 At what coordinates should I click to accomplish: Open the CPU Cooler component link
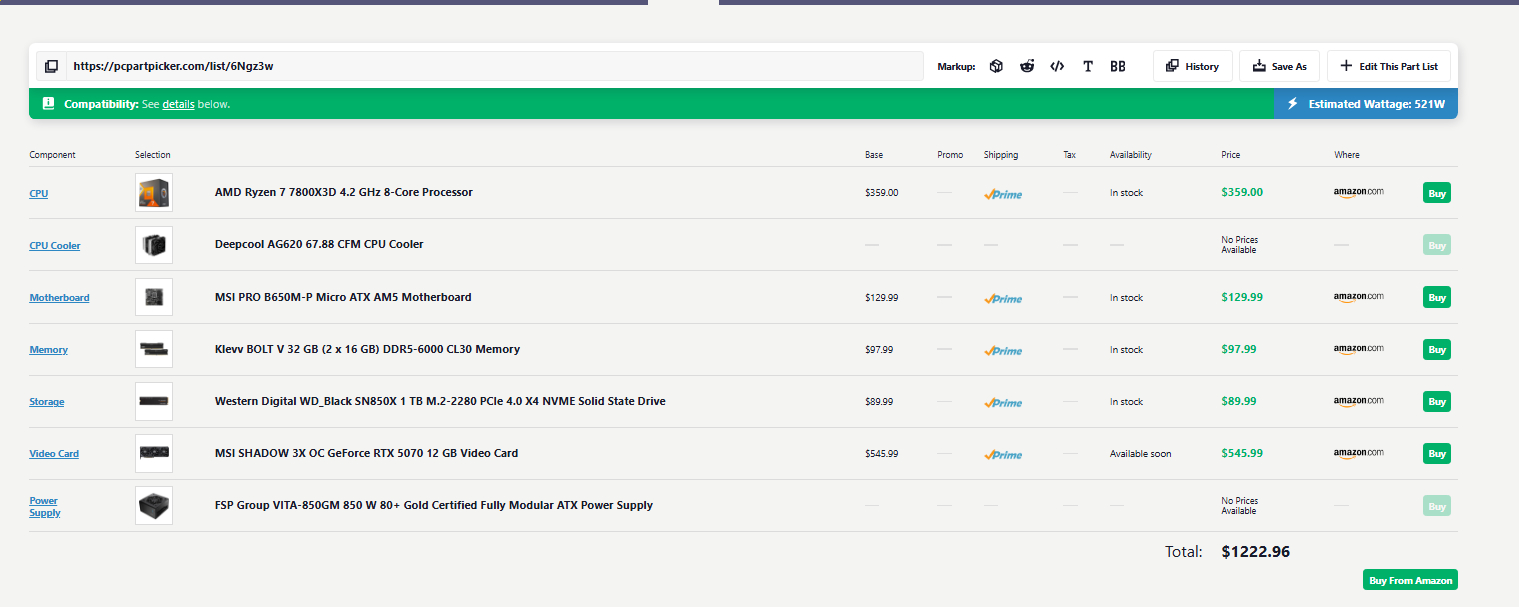pyautogui.click(x=55, y=245)
